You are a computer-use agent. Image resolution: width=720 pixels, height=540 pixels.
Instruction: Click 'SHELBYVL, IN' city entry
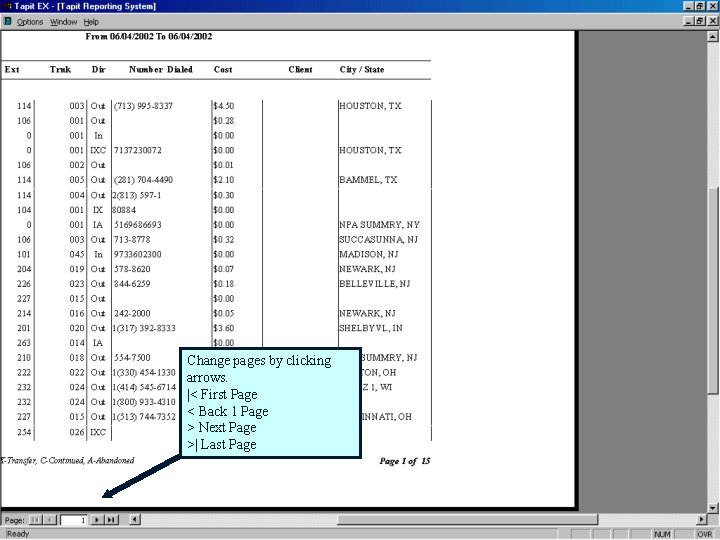click(x=371, y=328)
